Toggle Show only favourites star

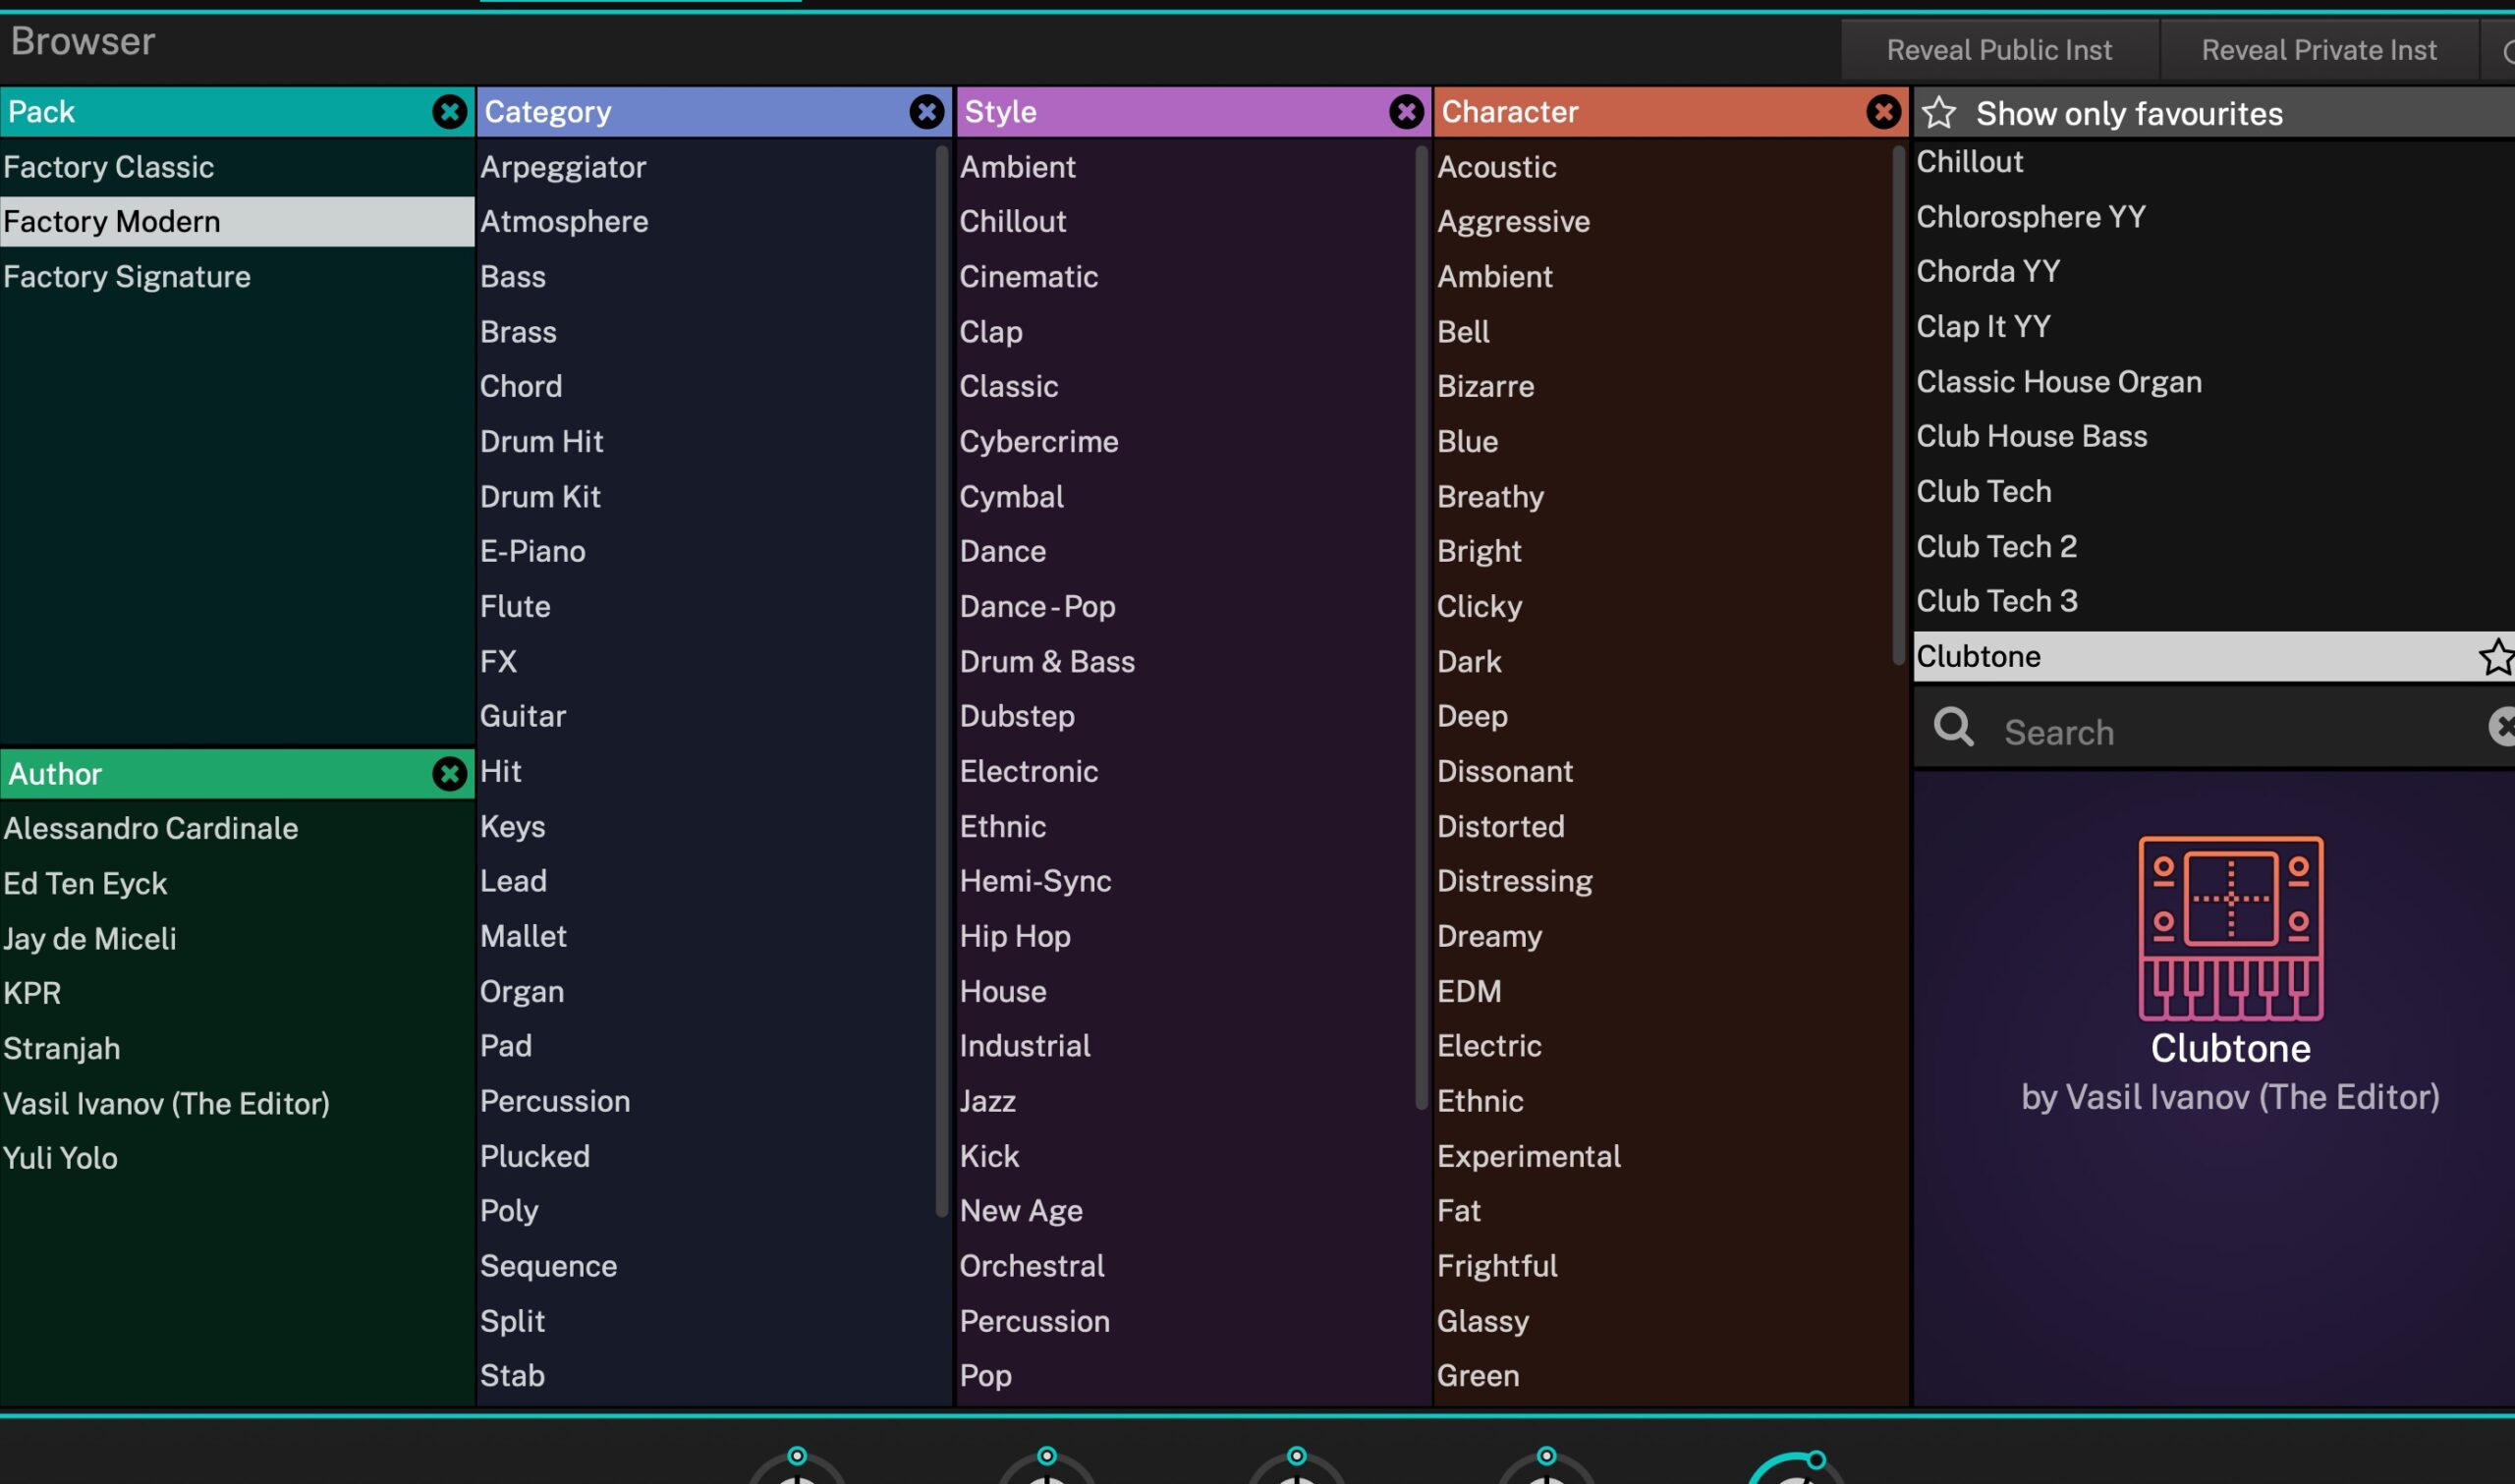tap(1939, 113)
